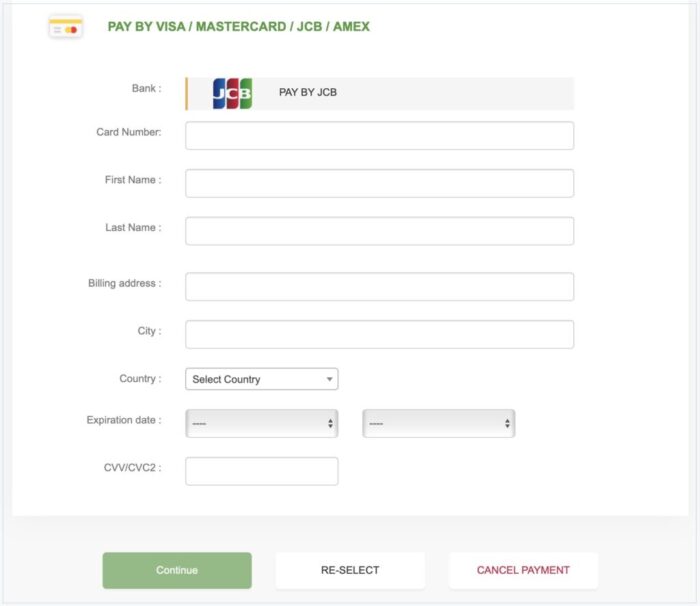Image resolution: width=700 pixels, height=606 pixels.
Task: Click the JCB logo icon
Action: [232, 93]
